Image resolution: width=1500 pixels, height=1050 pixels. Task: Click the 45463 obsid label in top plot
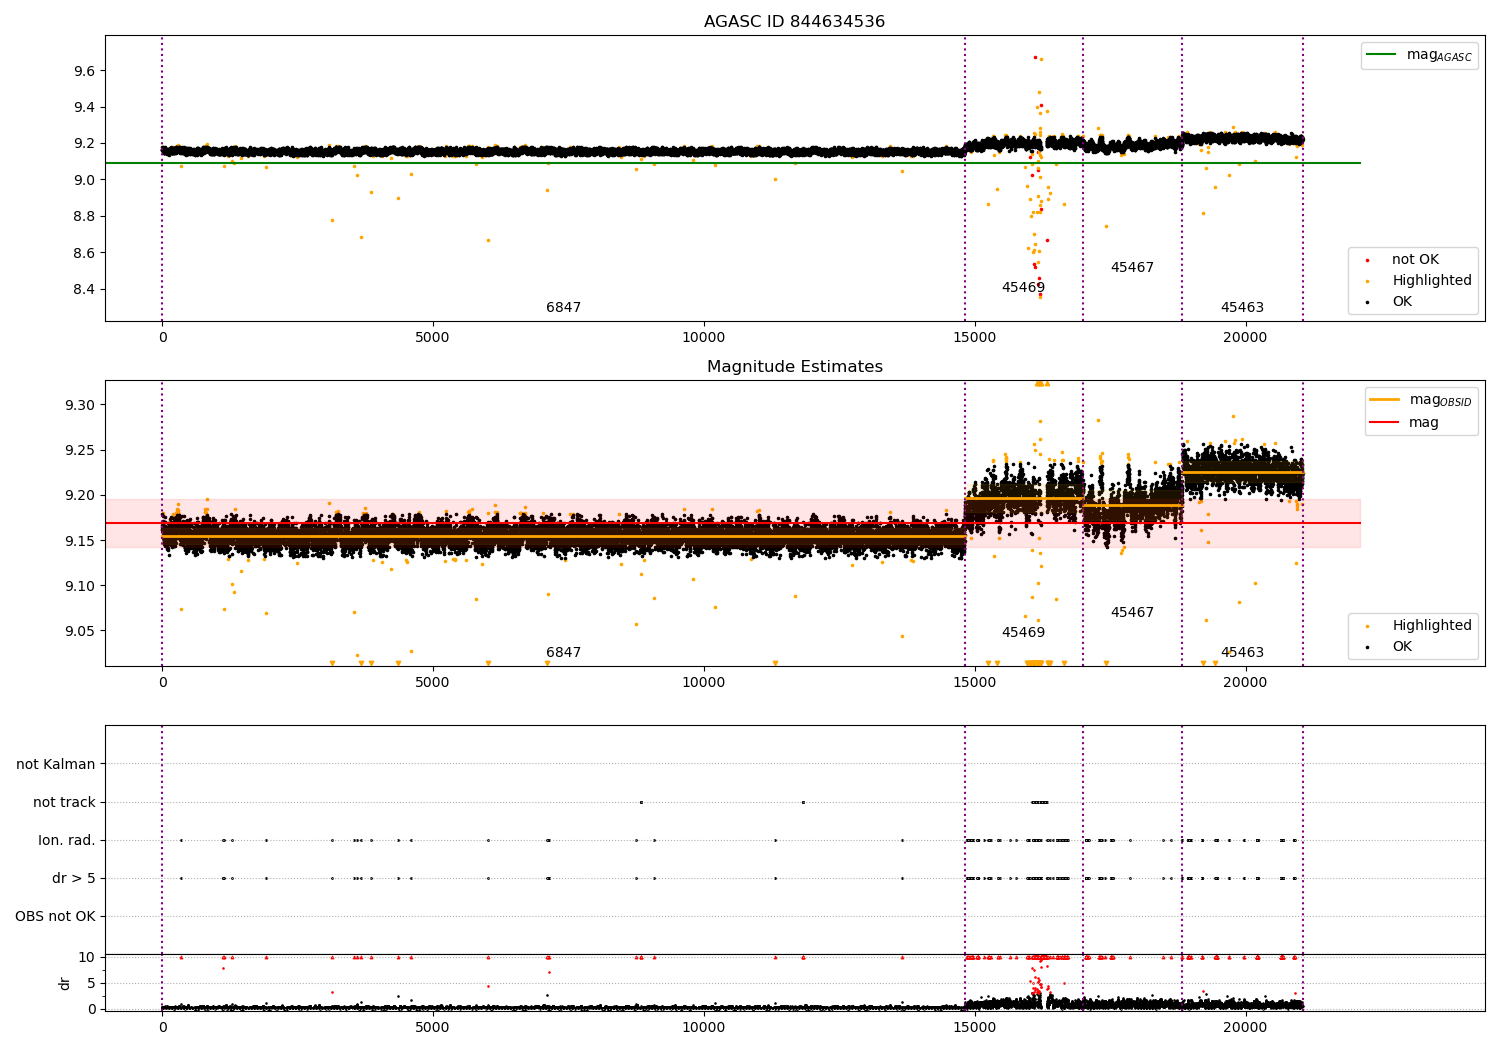tap(1242, 308)
